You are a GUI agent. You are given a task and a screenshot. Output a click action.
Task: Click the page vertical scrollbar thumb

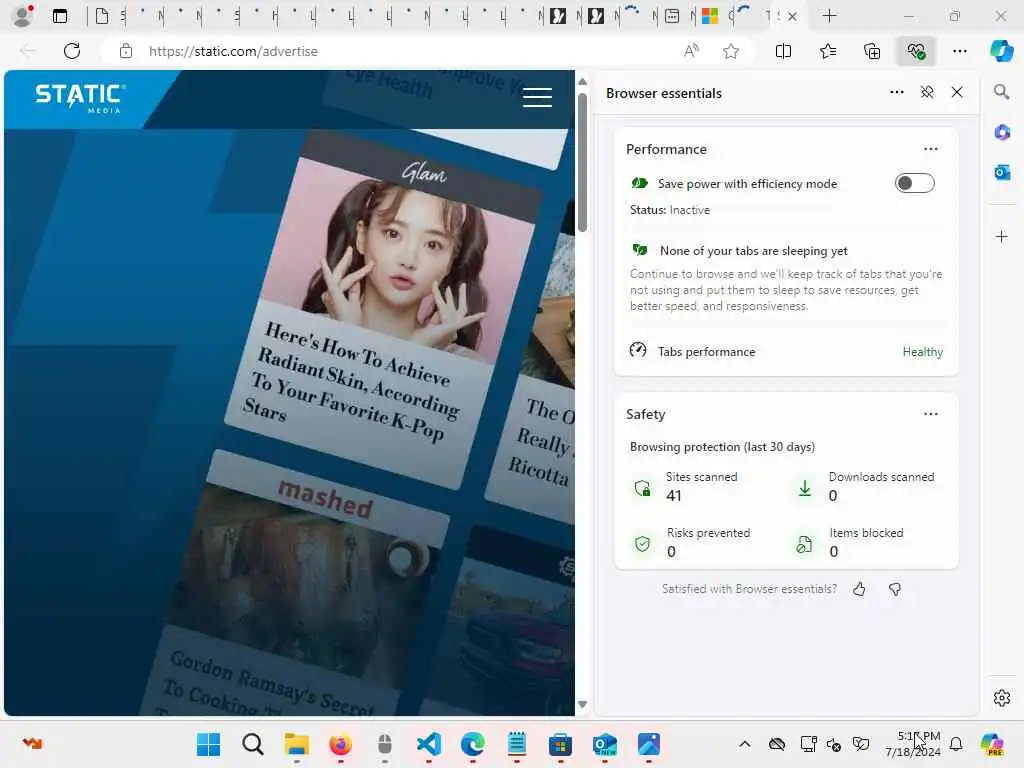pos(582,162)
